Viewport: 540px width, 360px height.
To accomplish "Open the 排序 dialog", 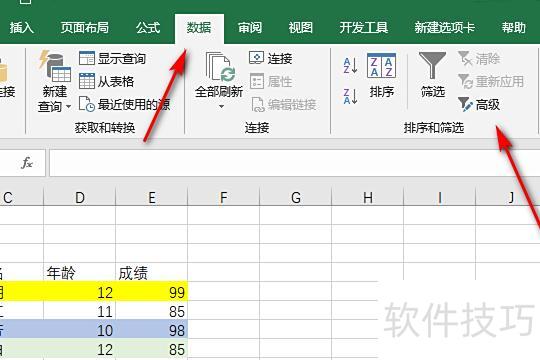I will click(x=382, y=75).
